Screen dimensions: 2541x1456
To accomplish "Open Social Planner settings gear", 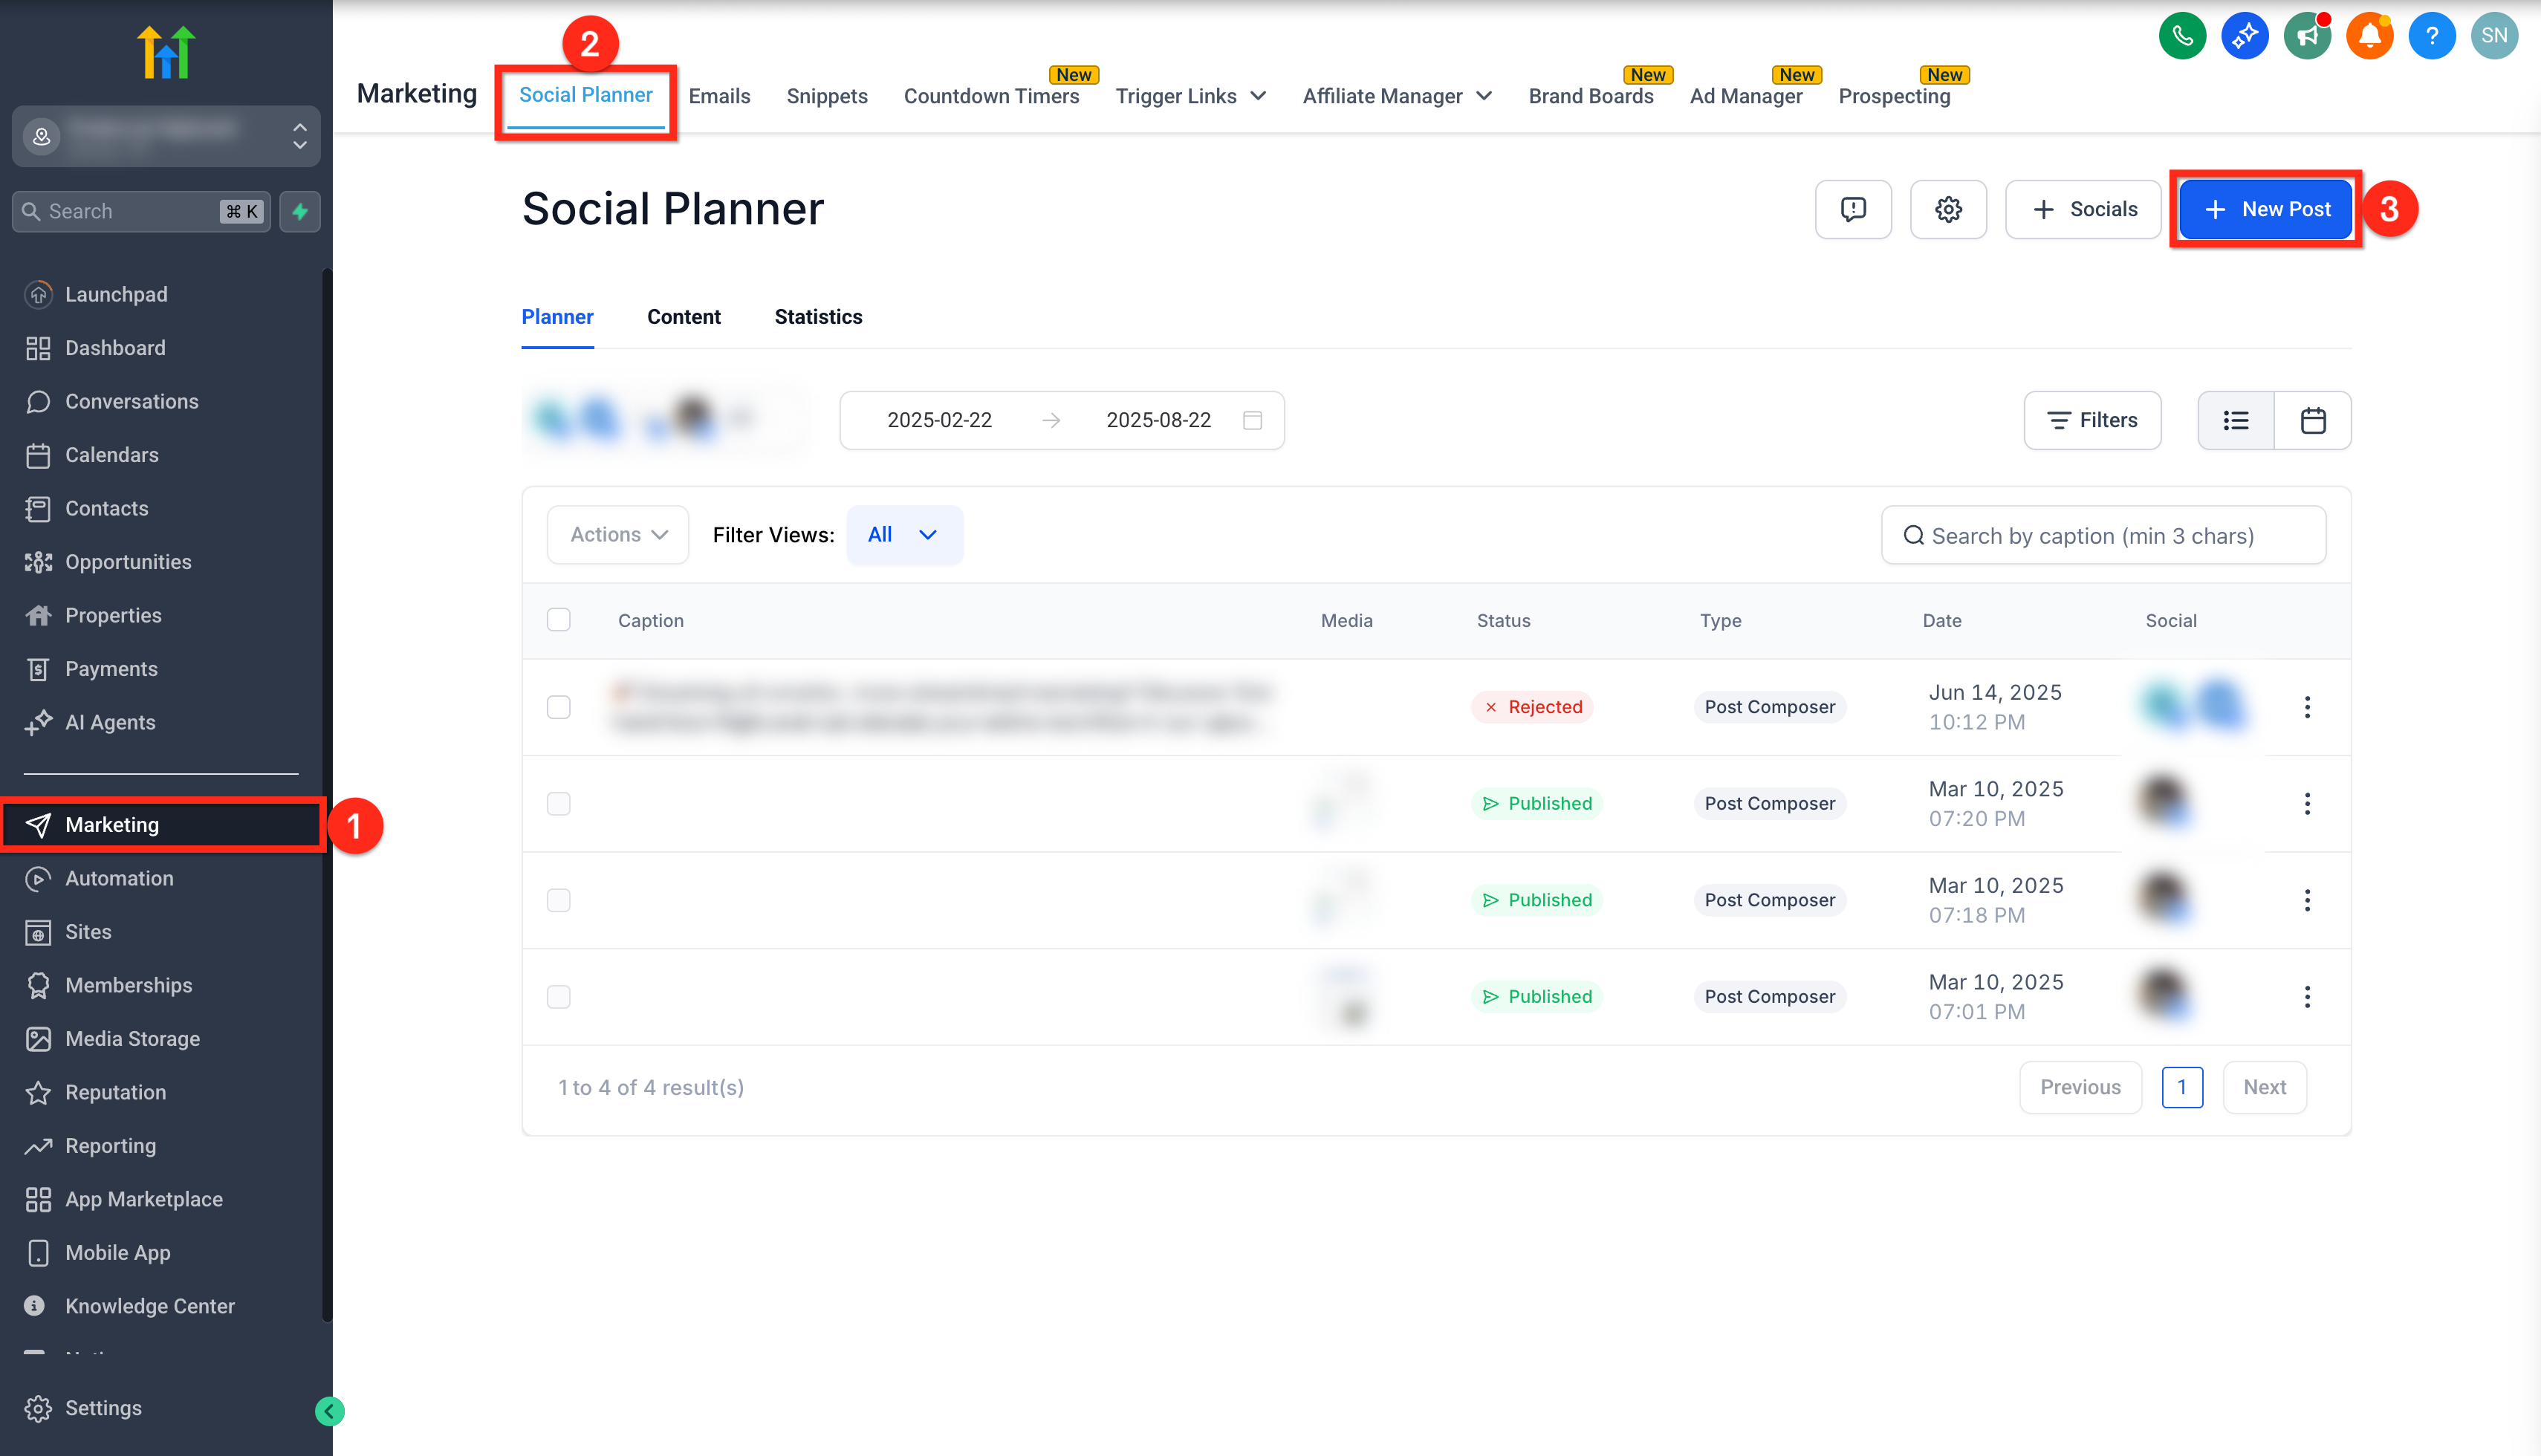I will pos(1947,209).
